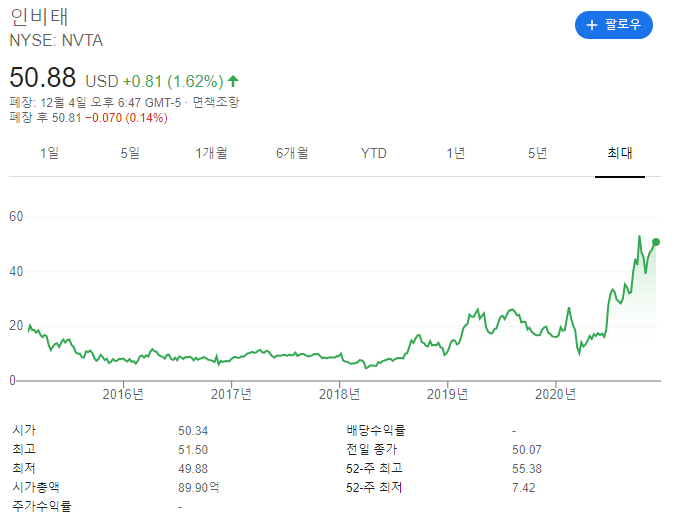
Task: Click the 시가 value 50.34
Action: point(193,431)
